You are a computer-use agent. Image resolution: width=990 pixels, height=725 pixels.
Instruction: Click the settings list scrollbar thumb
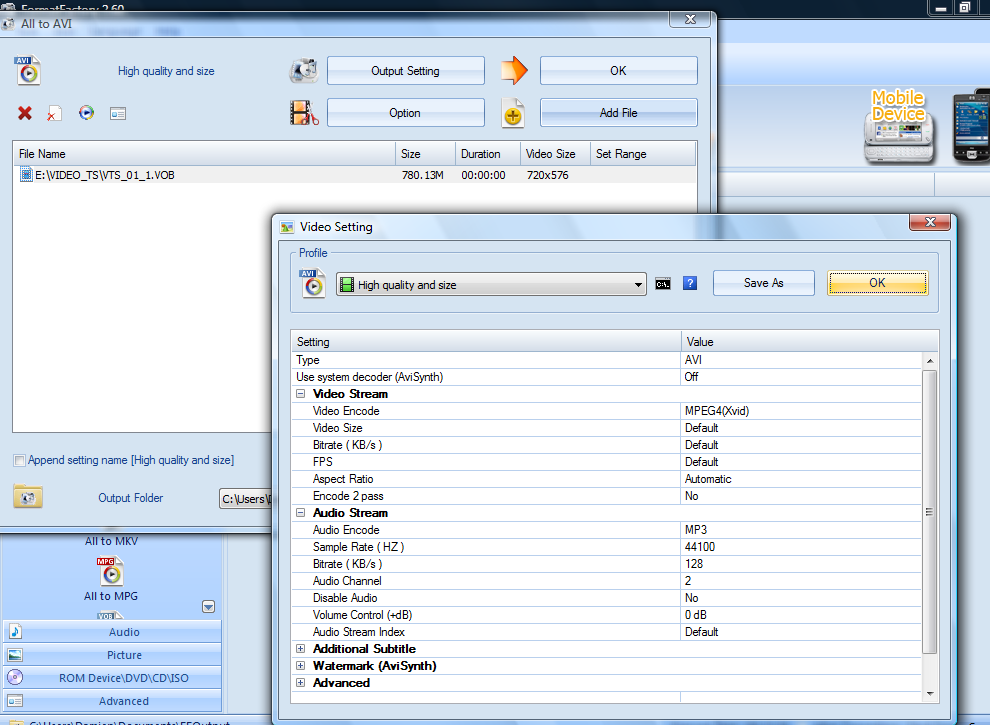coord(929,512)
